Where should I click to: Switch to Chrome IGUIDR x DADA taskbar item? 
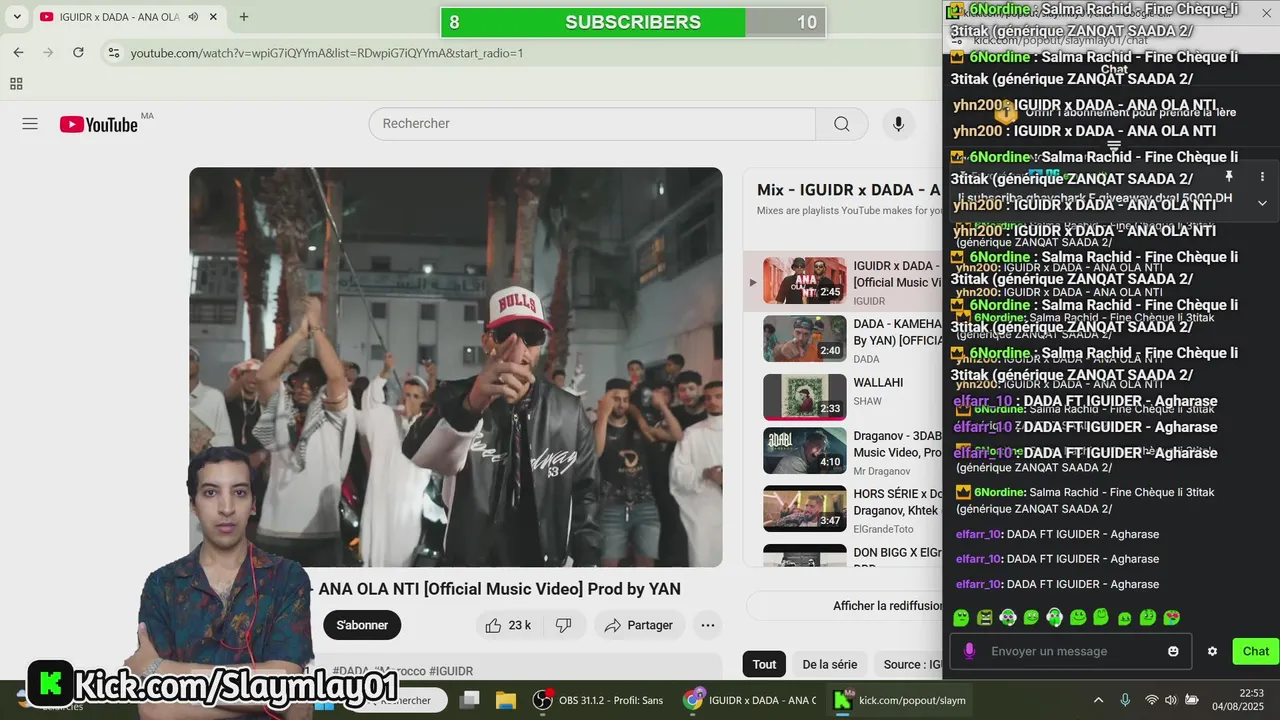750,700
